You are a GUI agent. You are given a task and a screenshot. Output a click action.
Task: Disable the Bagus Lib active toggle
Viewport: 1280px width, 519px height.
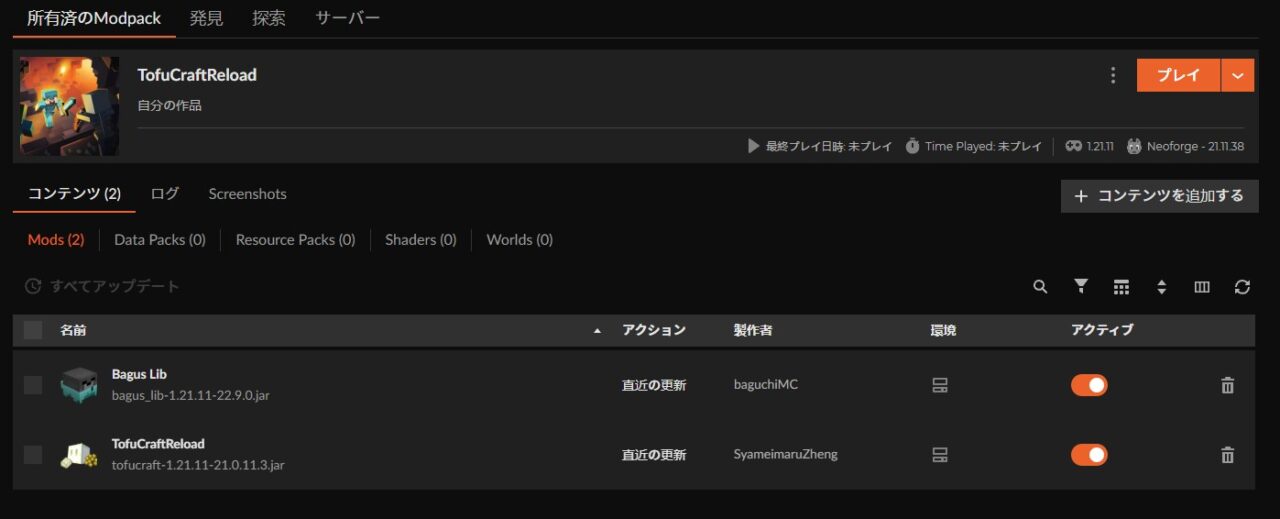[x=1089, y=385]
